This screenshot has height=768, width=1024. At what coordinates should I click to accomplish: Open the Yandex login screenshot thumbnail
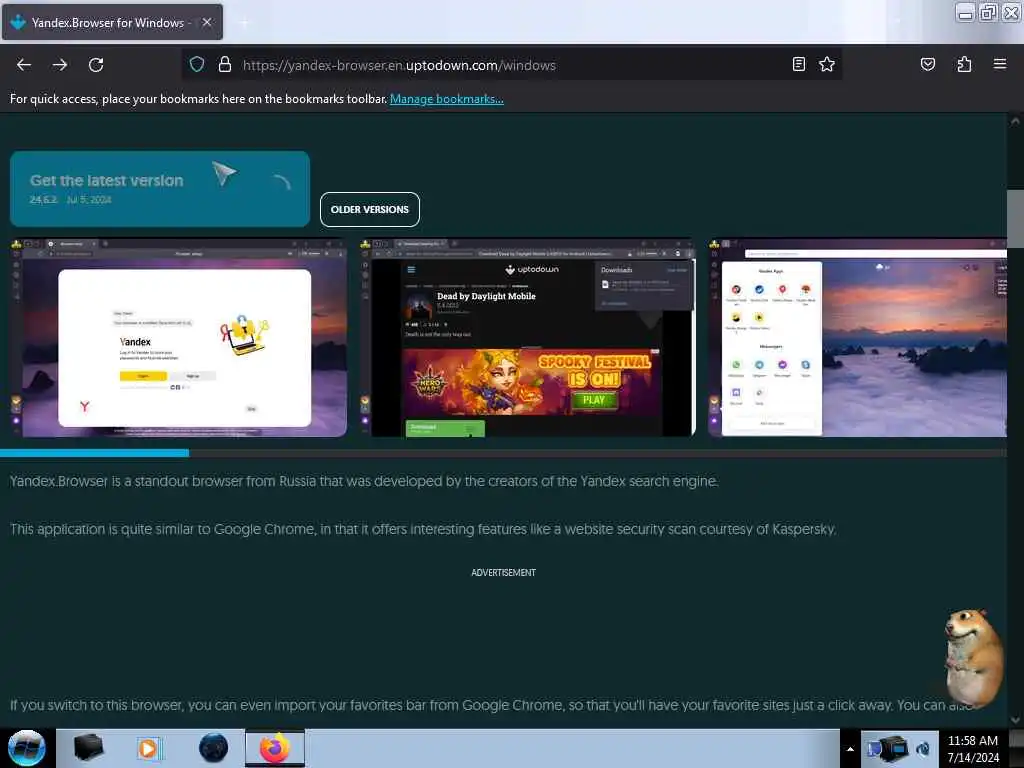(x=179, y=338)
